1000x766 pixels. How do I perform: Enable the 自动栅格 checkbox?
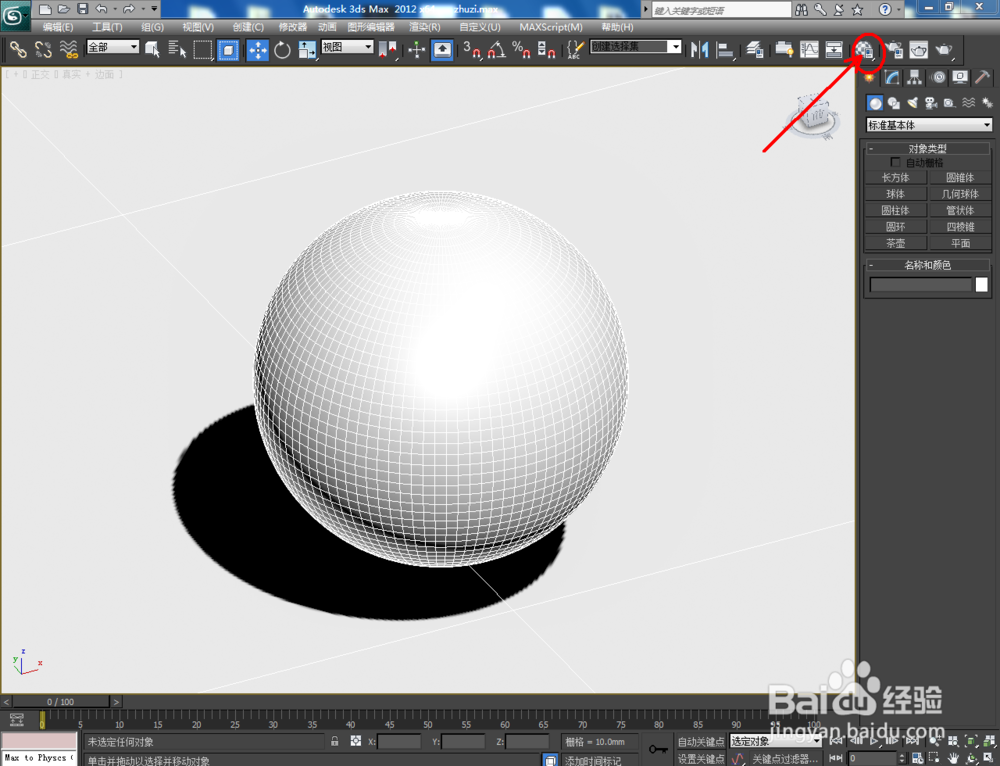tap(896, 162)
